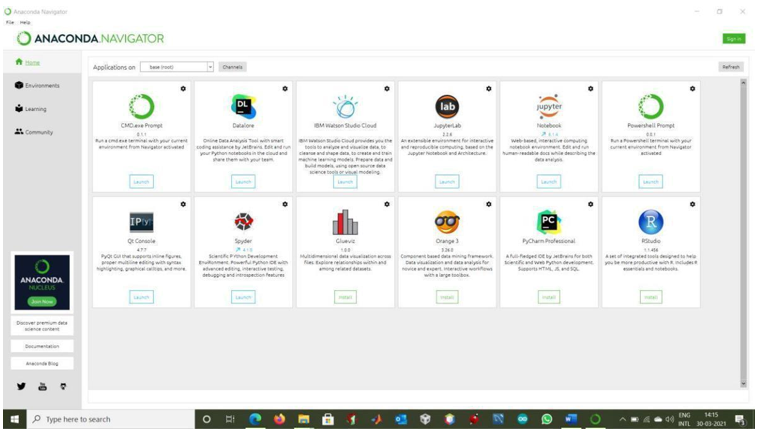
Task: Open gear settings on PyCharm Professional card
Action: click(x=591, y=204)
